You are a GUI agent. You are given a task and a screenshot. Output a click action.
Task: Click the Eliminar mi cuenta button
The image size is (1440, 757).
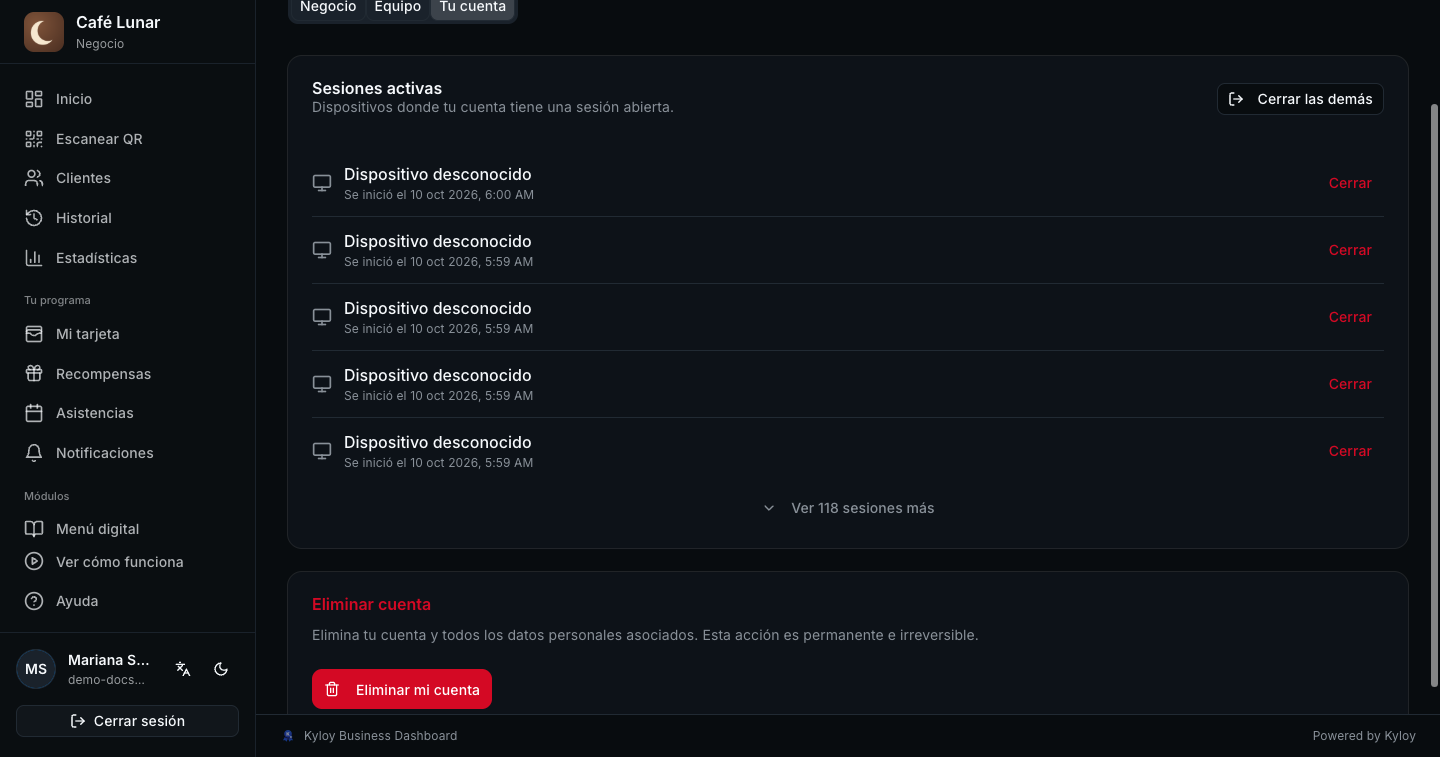[402, 689]
